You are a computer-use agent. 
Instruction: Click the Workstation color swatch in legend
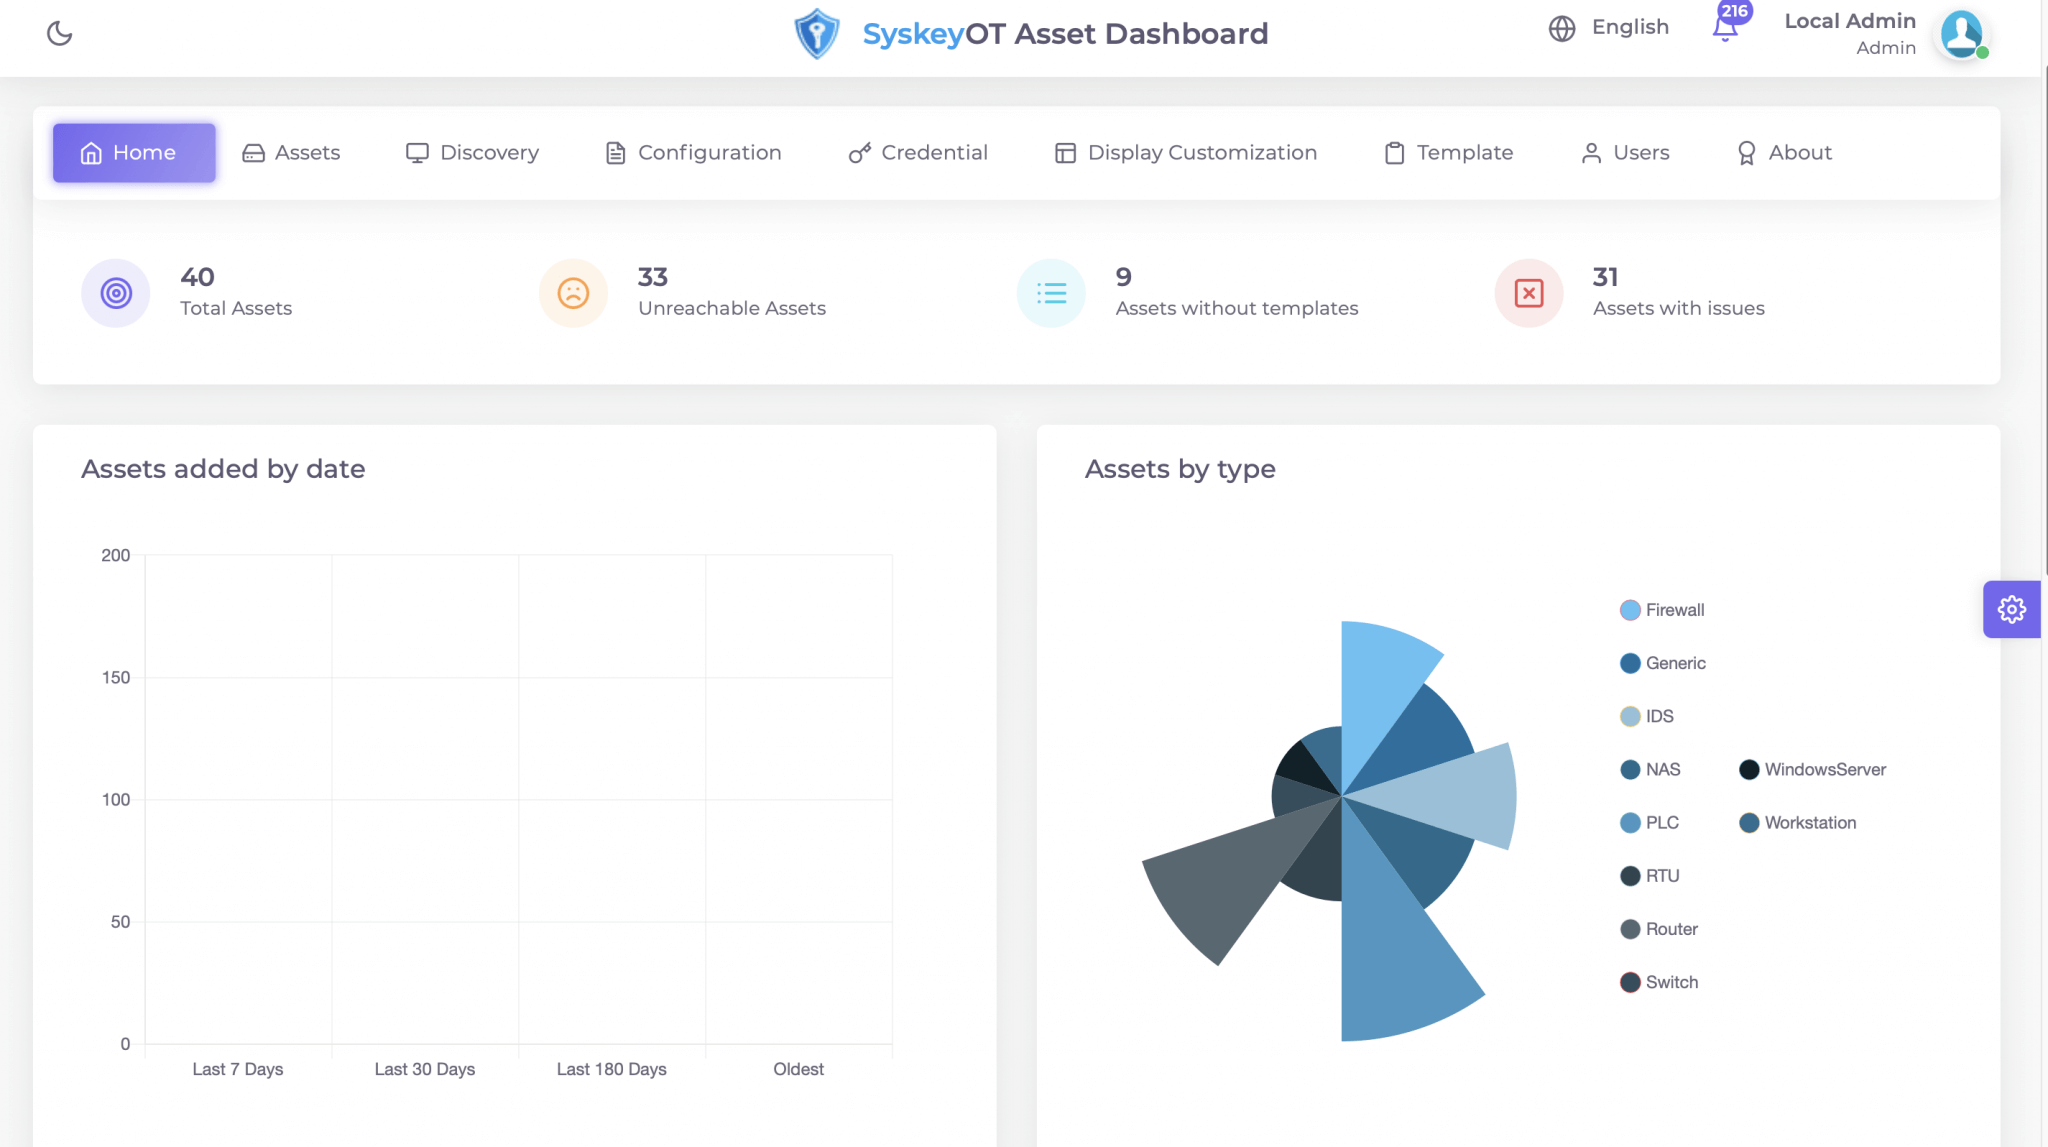1748,822
